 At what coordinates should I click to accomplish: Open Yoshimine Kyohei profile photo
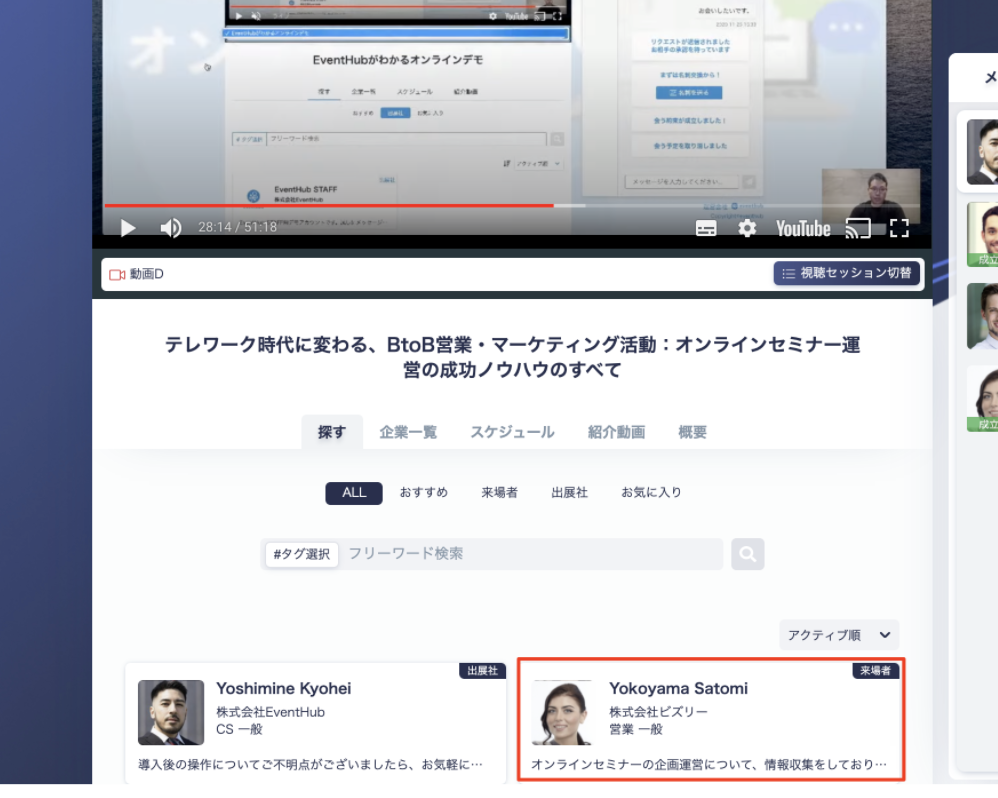[x=171, y=713]
